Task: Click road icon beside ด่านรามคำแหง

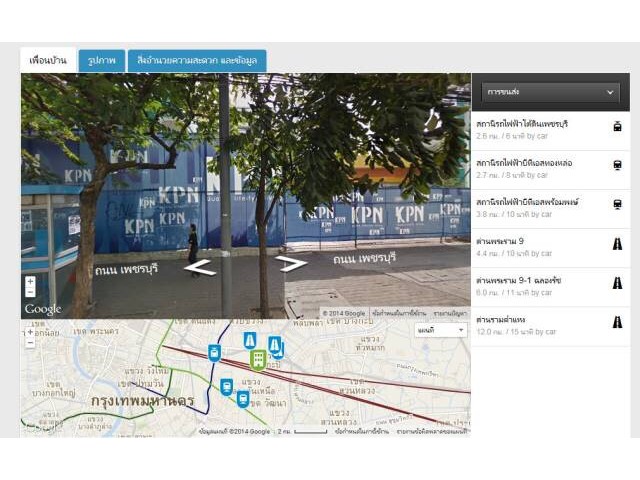Action: [x=618, y=321]
